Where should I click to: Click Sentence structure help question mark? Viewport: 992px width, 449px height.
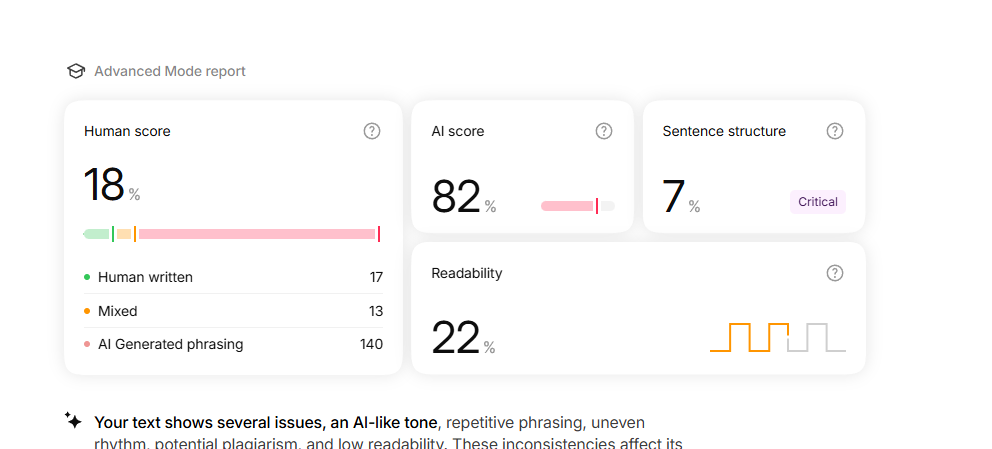pos(835,132)
